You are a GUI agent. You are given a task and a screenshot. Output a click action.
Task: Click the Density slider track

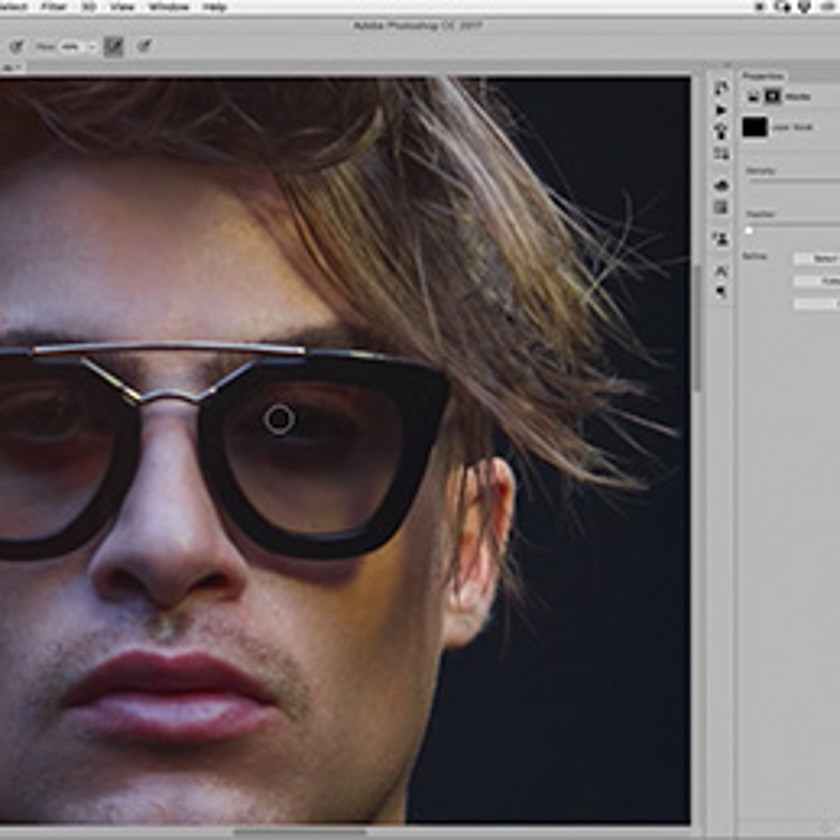(x=794, y=182)
